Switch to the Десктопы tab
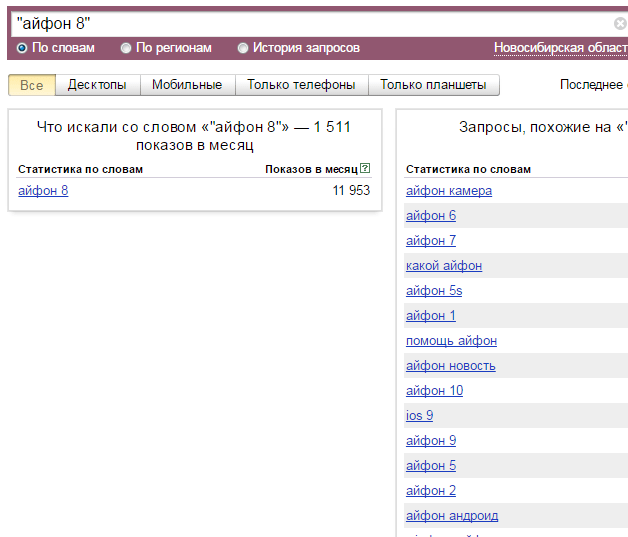Image resolution: width=628 pixels, height=537 pixels. [97, 85]
